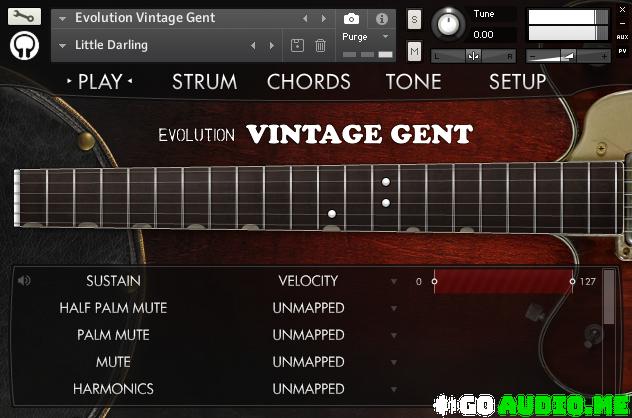Select the SUSTAIN articulation

click(113, 281)
